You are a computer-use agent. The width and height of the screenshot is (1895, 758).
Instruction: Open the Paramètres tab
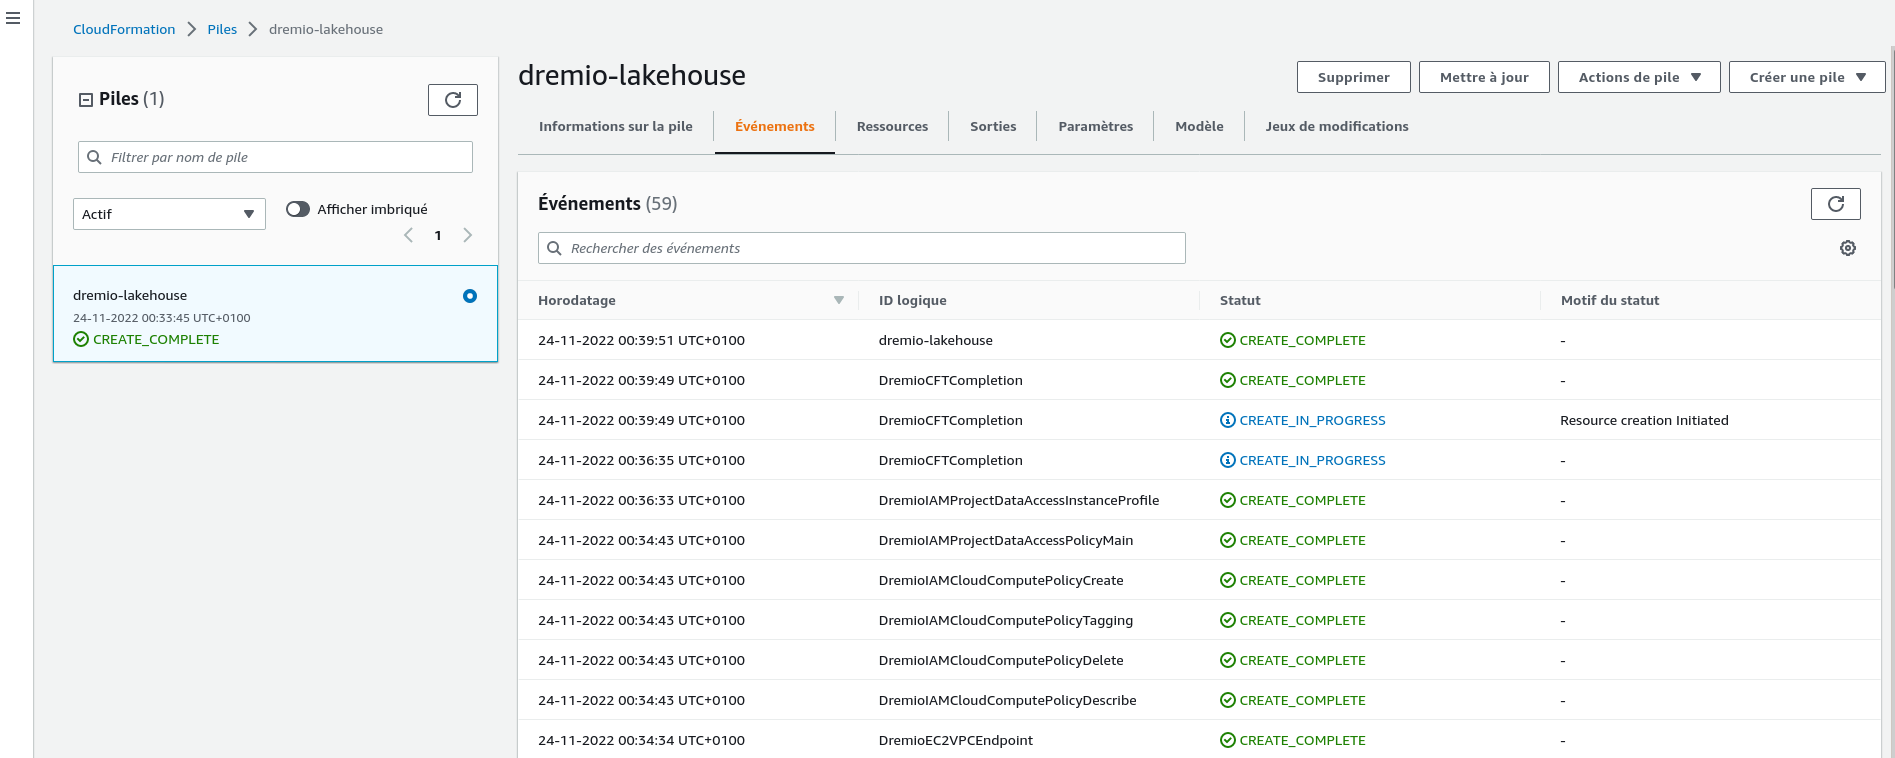1095,127
